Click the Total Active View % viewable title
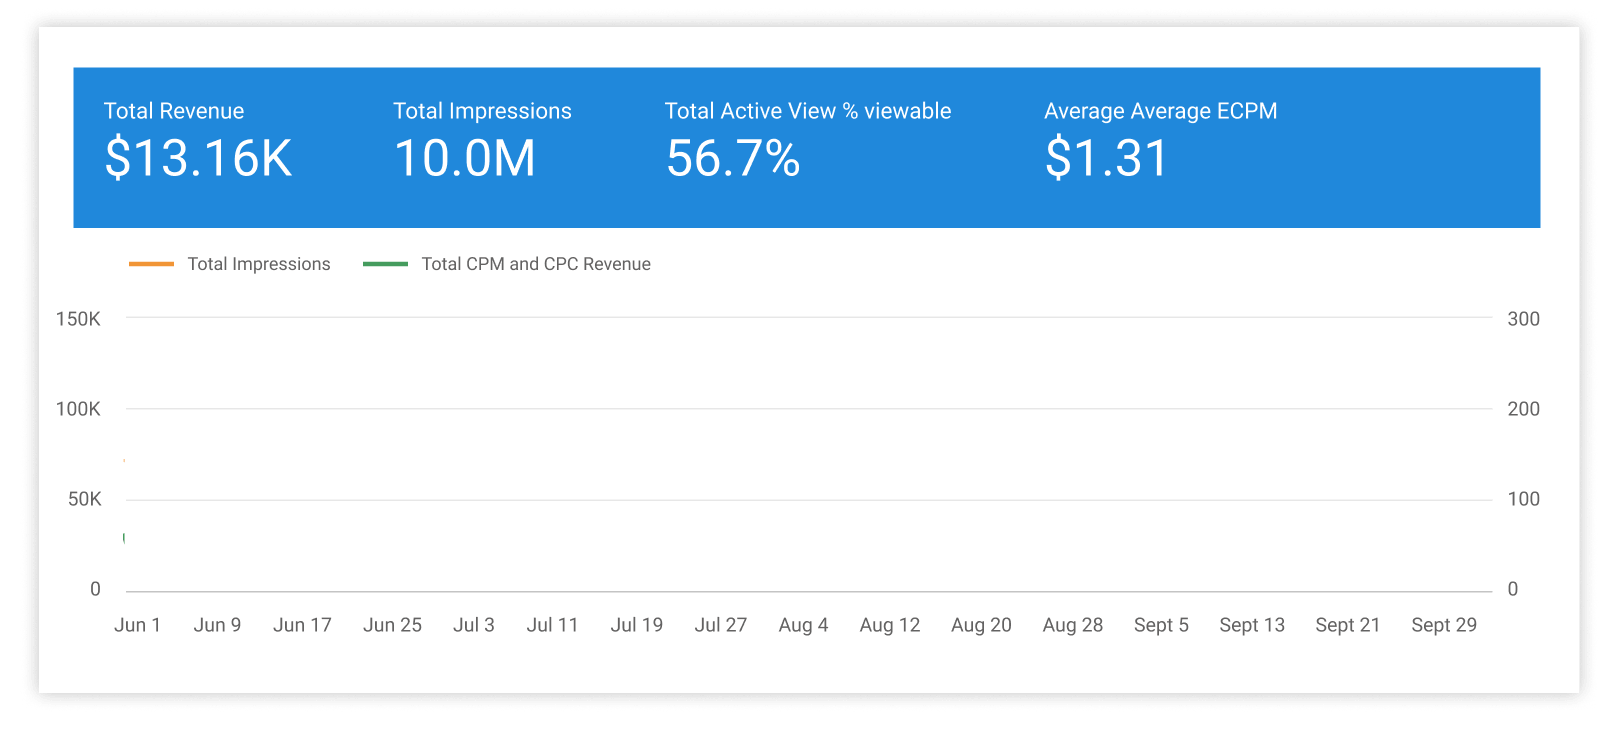Screen dimensions: 1617x732 click(807, 111)
